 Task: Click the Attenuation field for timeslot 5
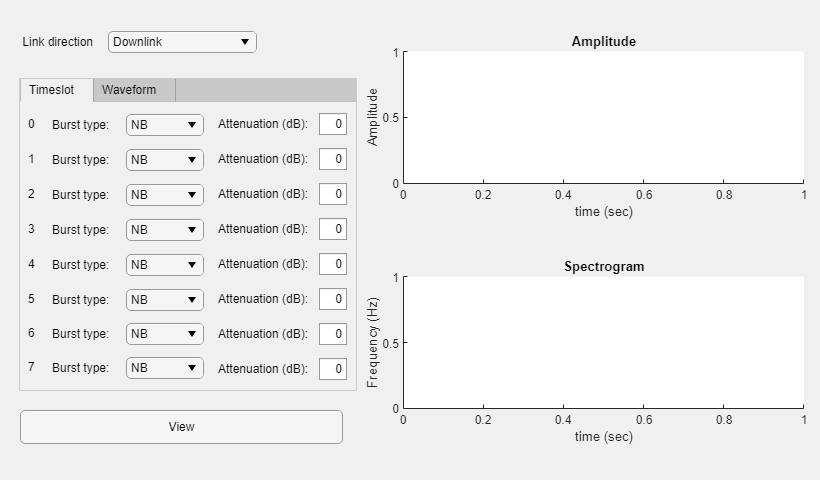pos(333,299)
